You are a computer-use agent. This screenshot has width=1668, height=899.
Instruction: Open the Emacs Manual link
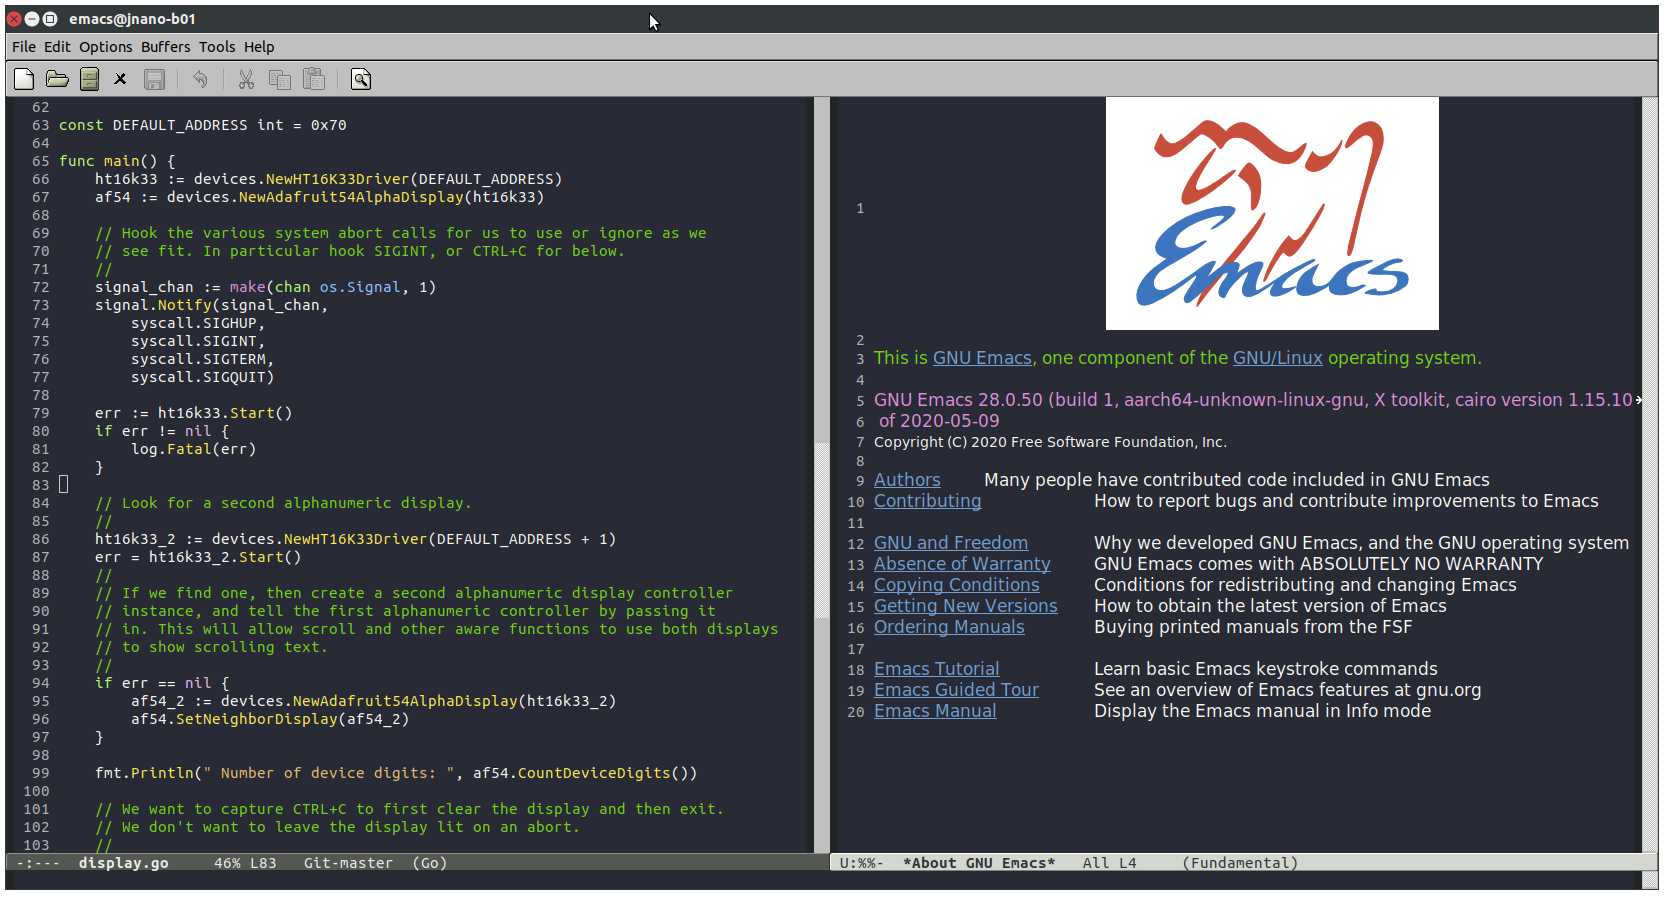point(935,711)
